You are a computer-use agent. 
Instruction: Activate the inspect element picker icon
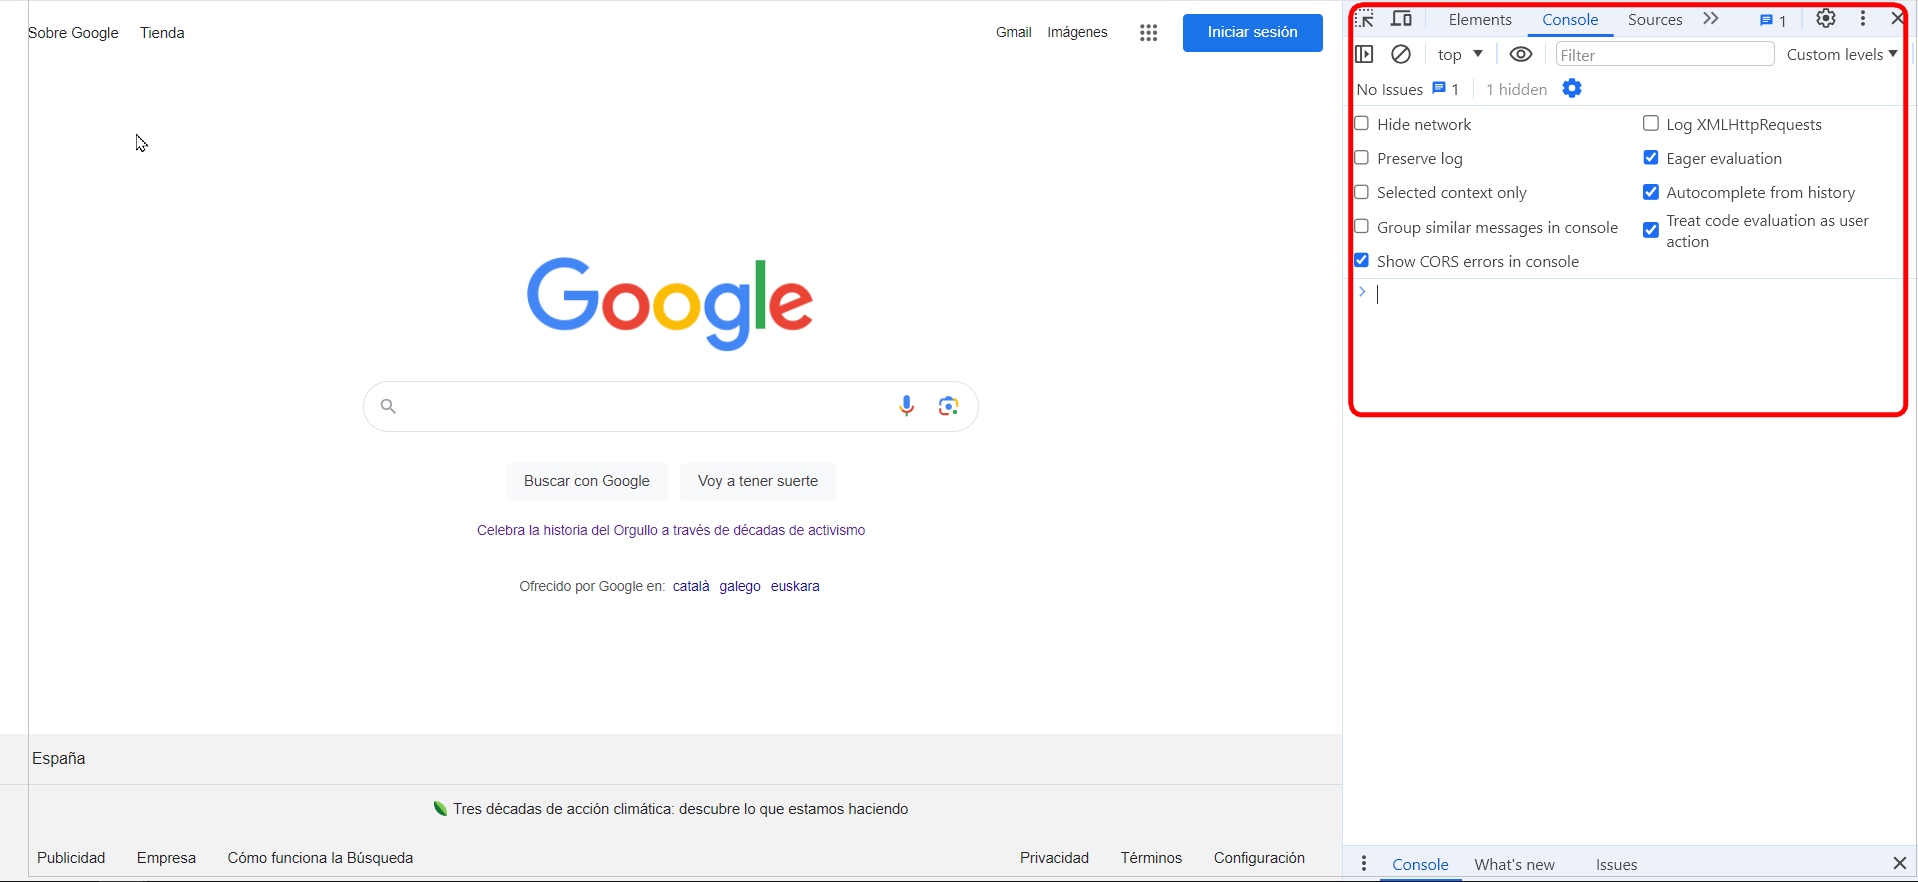coord(1366,19)
